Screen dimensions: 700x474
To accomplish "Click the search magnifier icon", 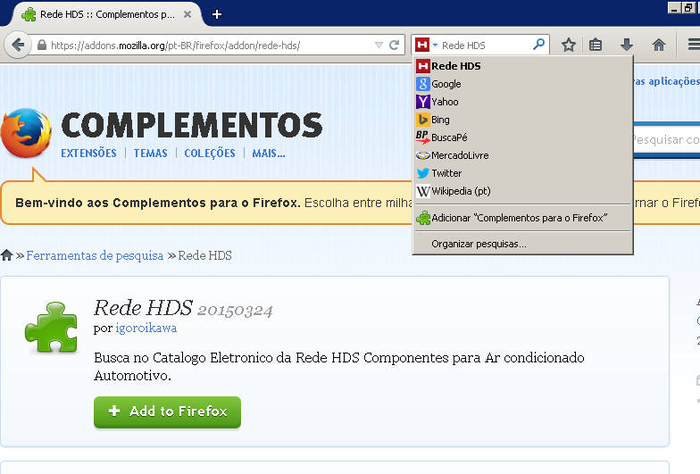I will pyautogui.click(x=539, y=44).
